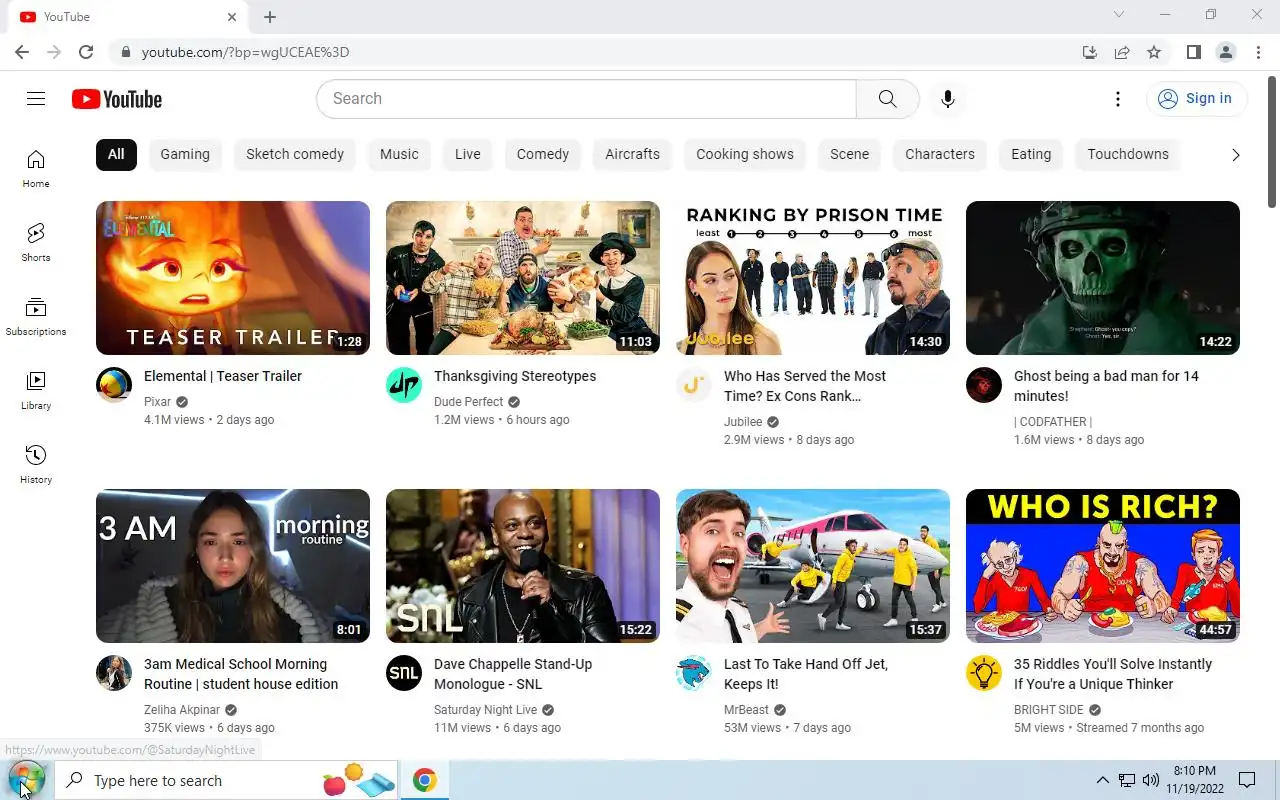Open the Ranking By Prison Time thumbnail
The width and height of the screenshot is (1280, 800).
coord(813,278)
